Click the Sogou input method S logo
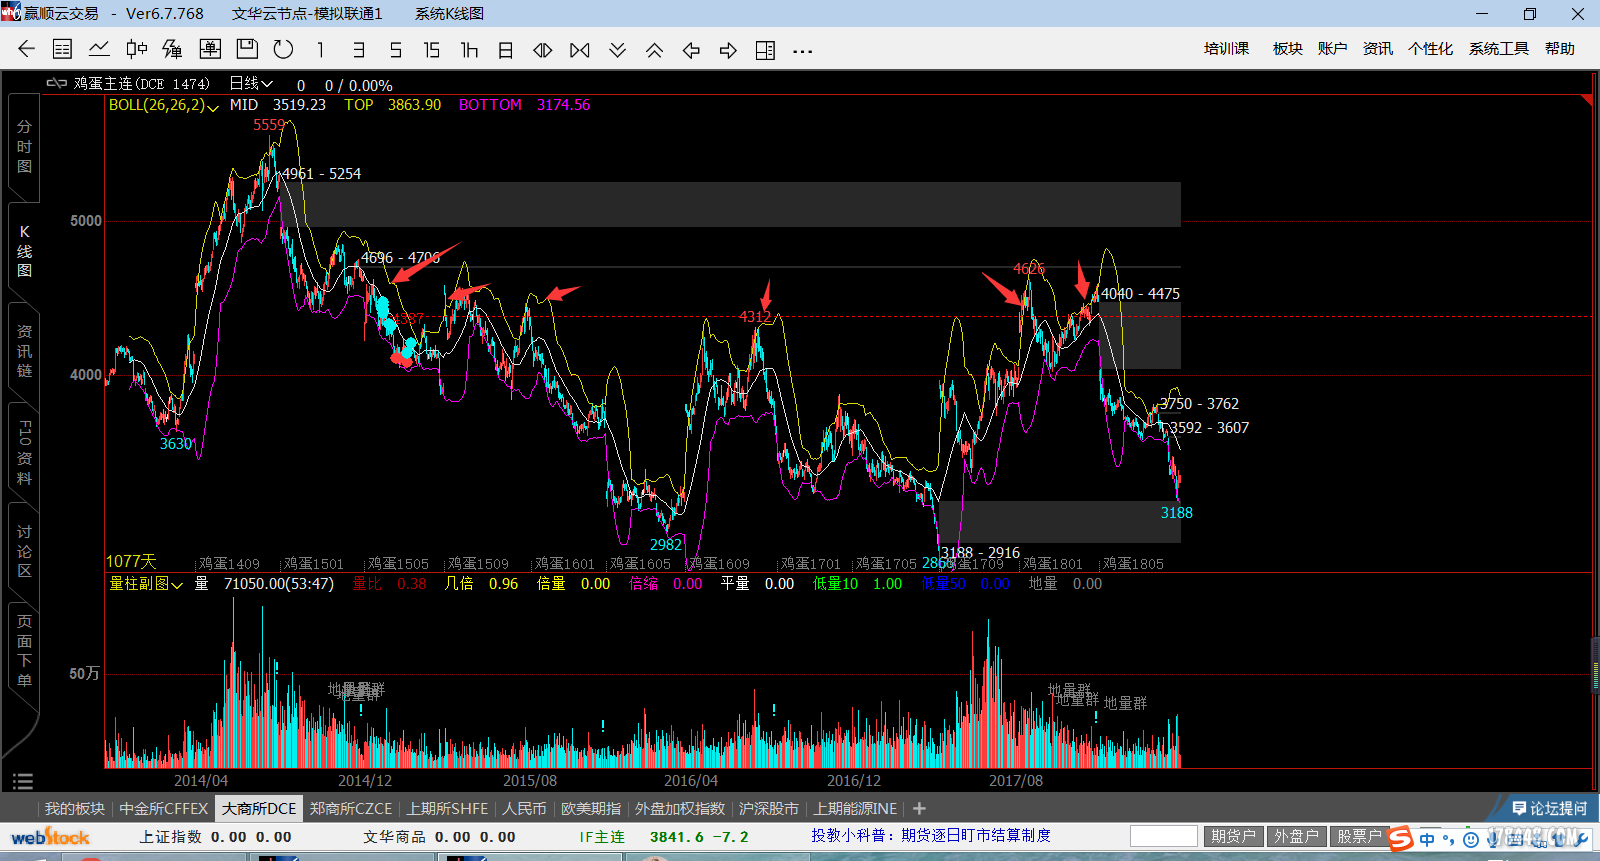Viewport: 1600px width, 861px height. [x=1401, y=839]
